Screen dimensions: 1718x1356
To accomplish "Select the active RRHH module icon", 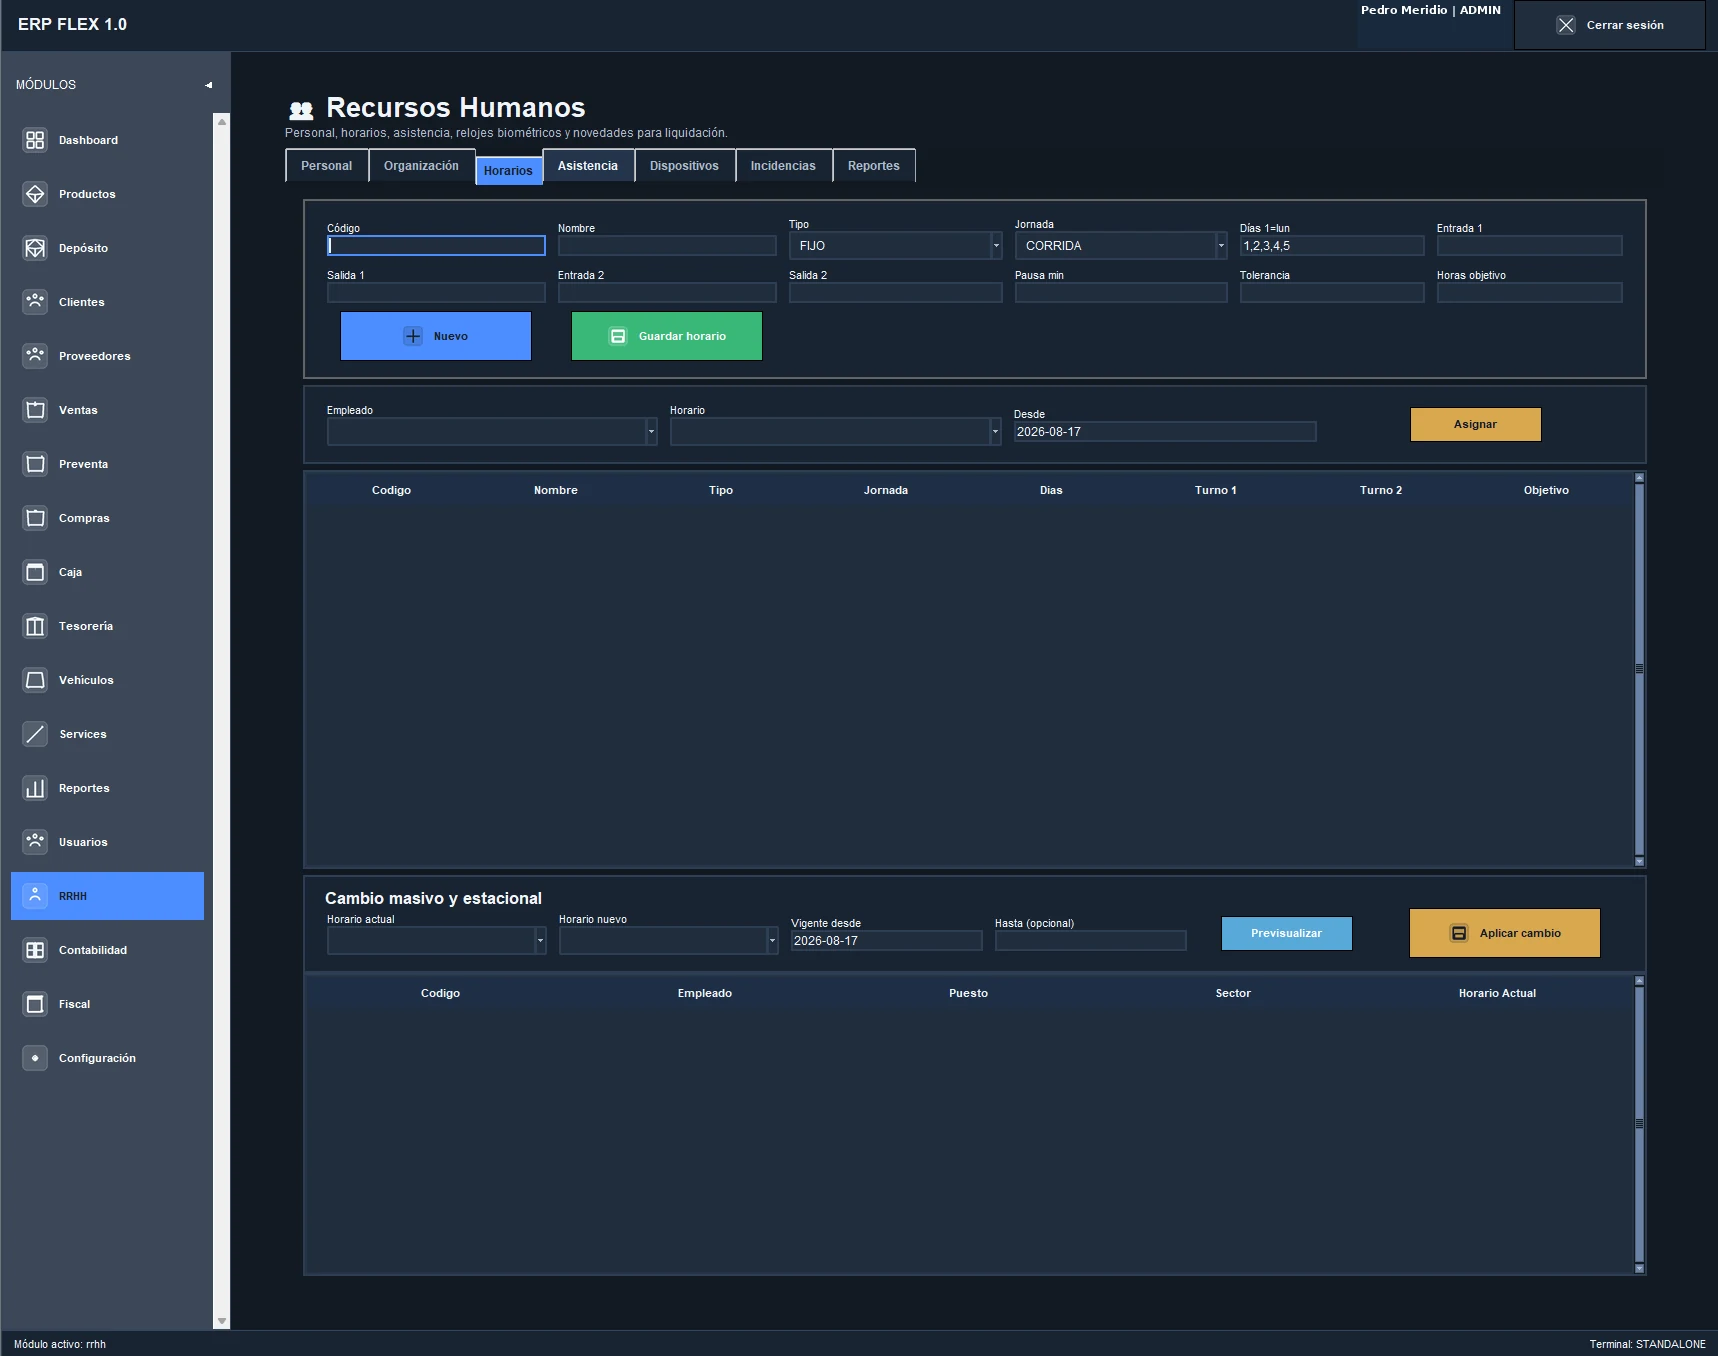I will [35, 896].
